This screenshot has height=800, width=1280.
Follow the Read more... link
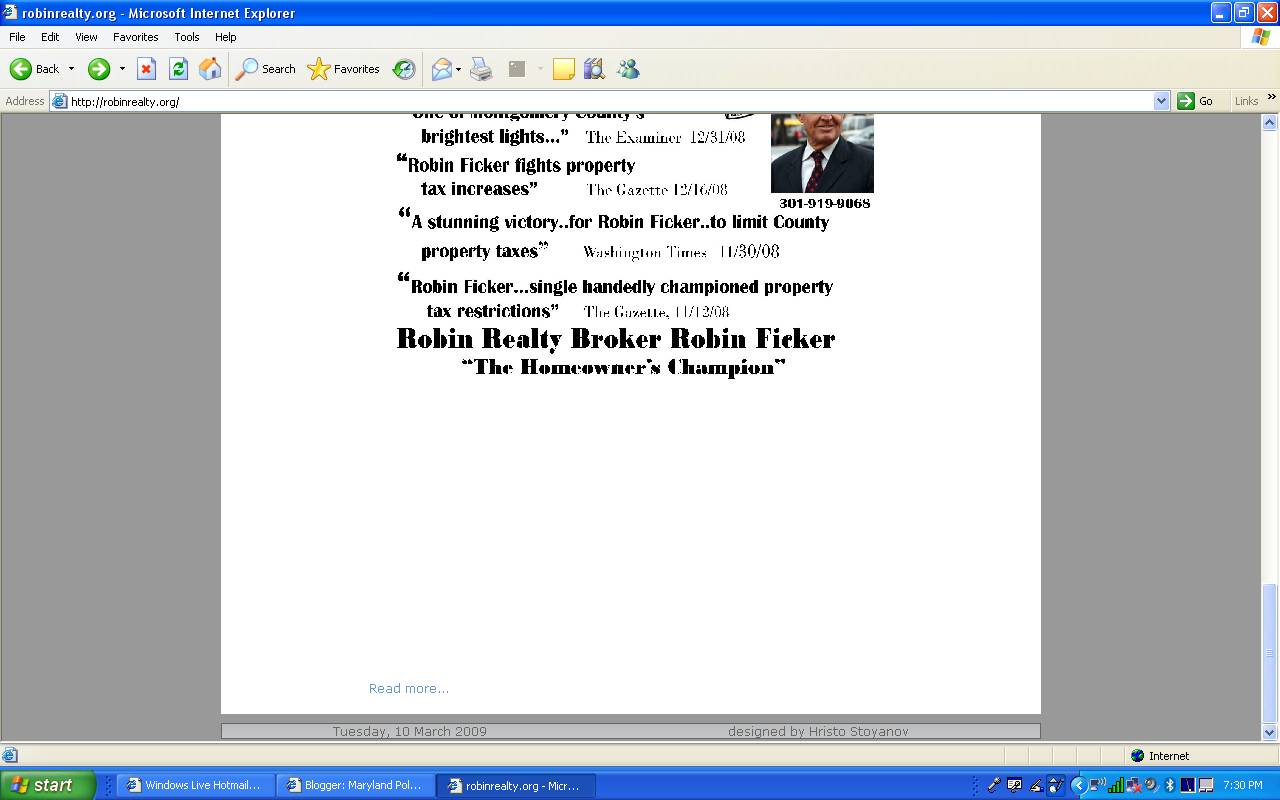(408, 688)
